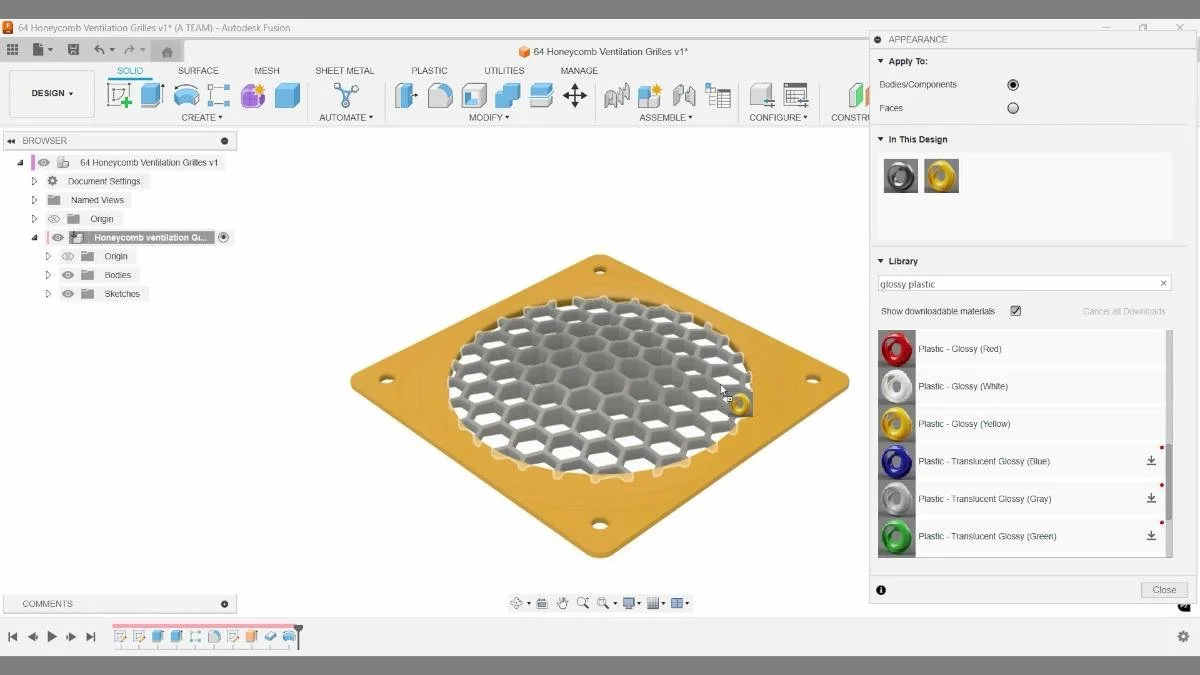This screenshot has width=1200, height=675.
Task: Select the Plastic - Glossy (Yellow) material swatch
Action: tap(896, 423)
